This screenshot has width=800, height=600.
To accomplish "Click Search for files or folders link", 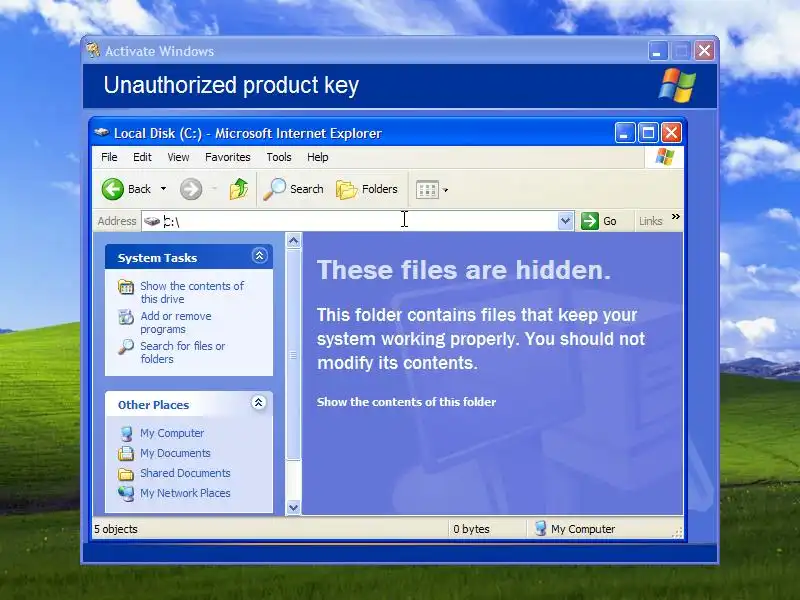I will 183,352.
